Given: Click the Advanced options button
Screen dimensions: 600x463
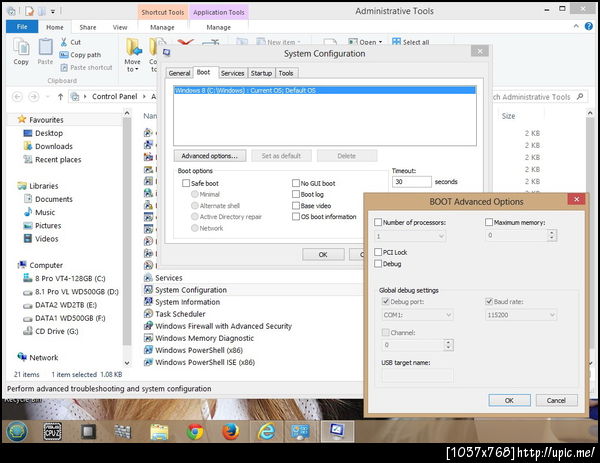Looking at the screenshot, I should [x=210, y=156].
